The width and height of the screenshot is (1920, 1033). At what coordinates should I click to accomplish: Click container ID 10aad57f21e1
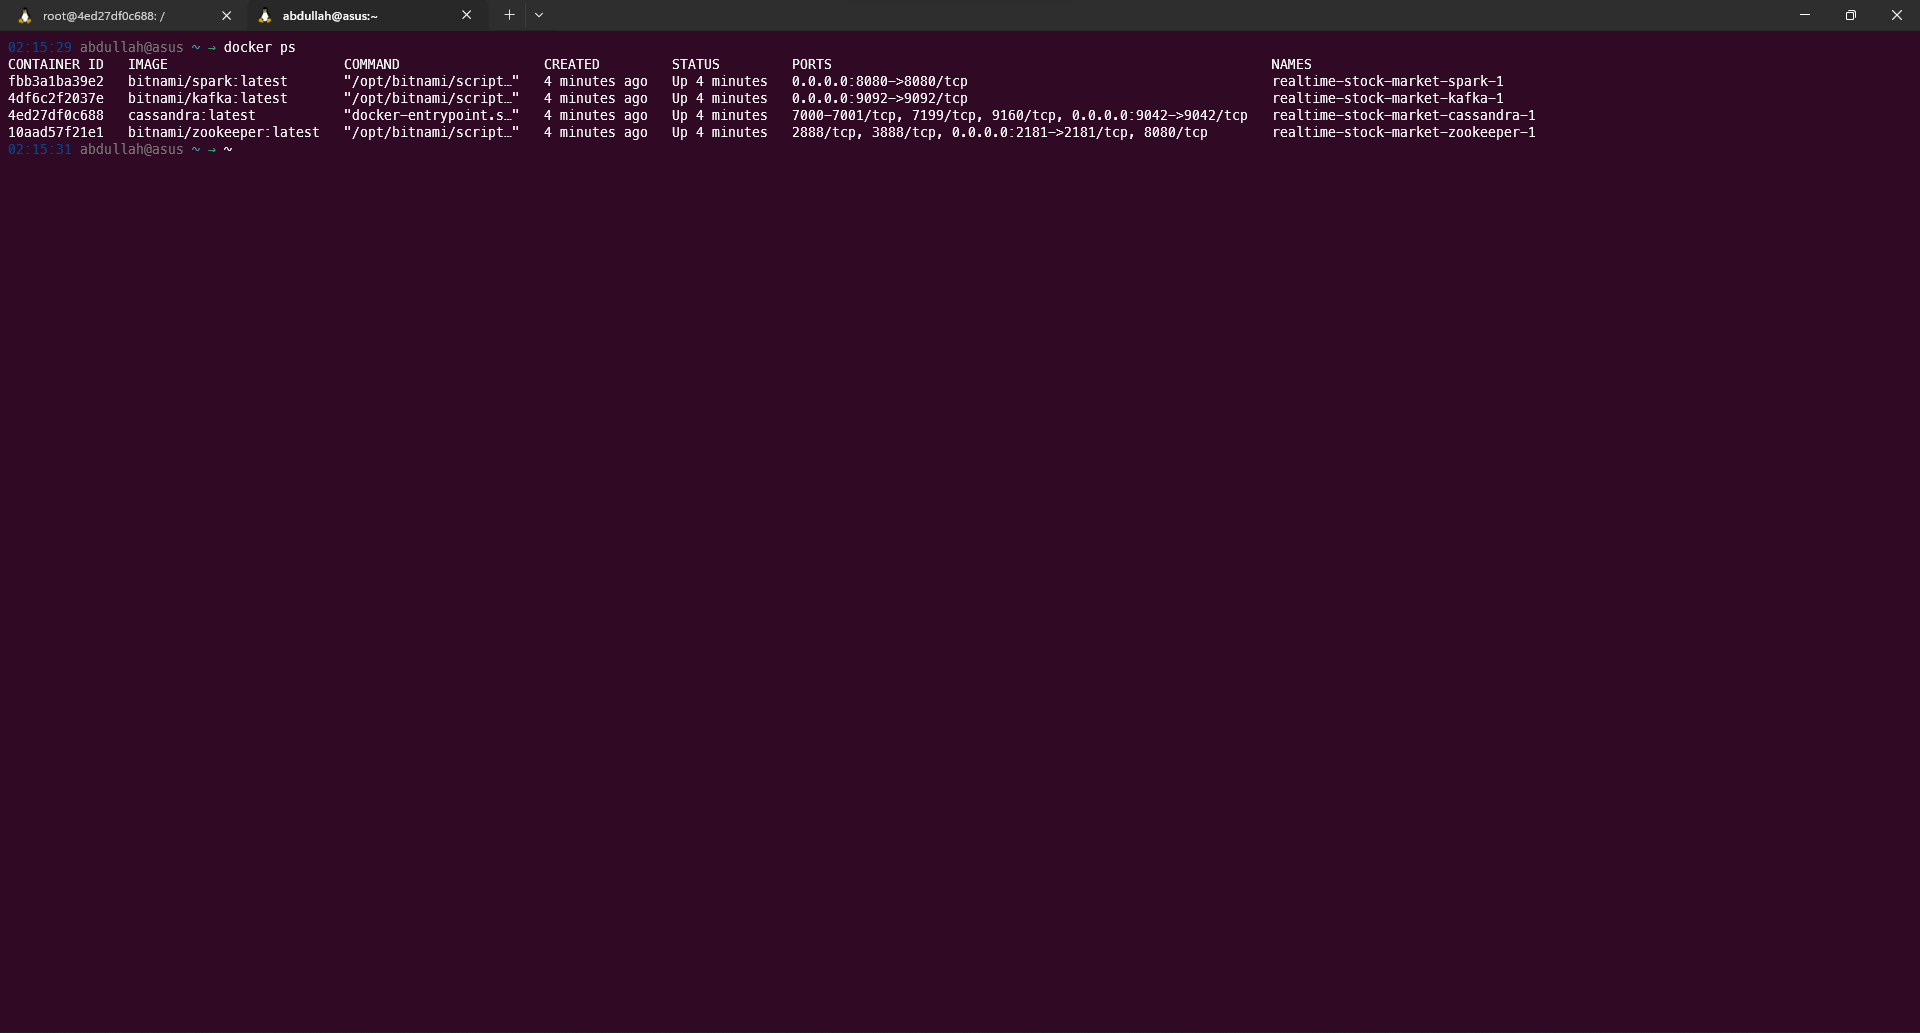pos(56,132)
